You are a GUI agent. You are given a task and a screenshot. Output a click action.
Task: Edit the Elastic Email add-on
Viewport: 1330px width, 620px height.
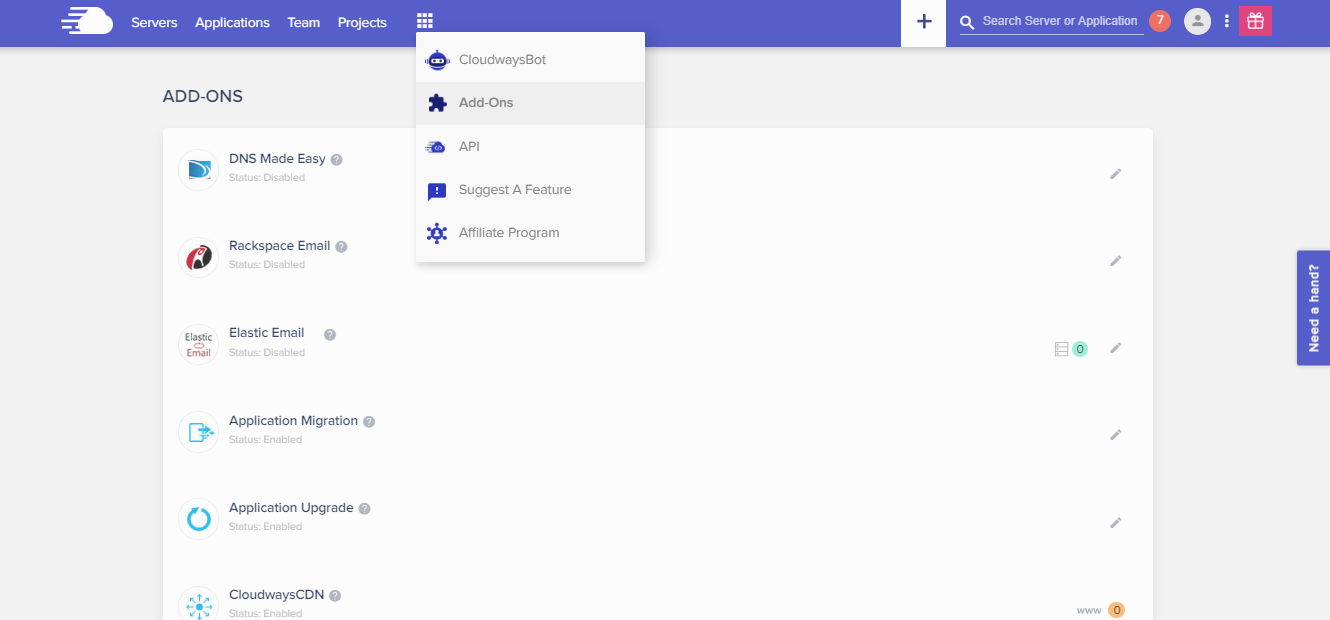click(x=1116, y=348)
